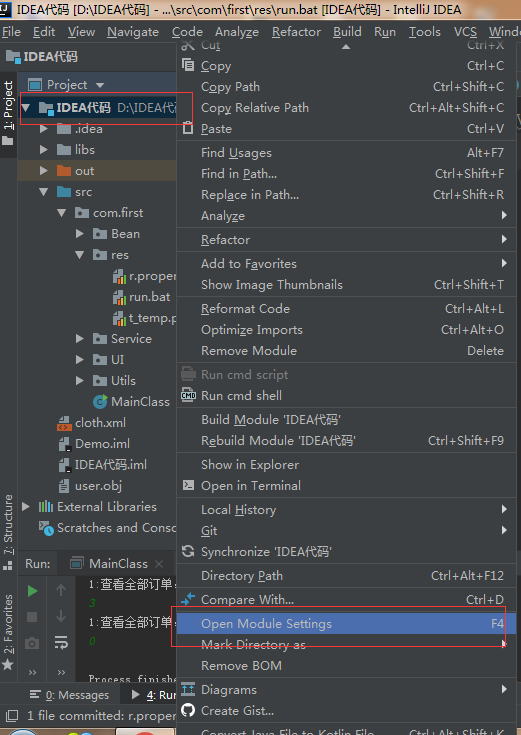Screen dimensions: 521x735
Task: Click the Compare With arrows icon
Action: 188,599
